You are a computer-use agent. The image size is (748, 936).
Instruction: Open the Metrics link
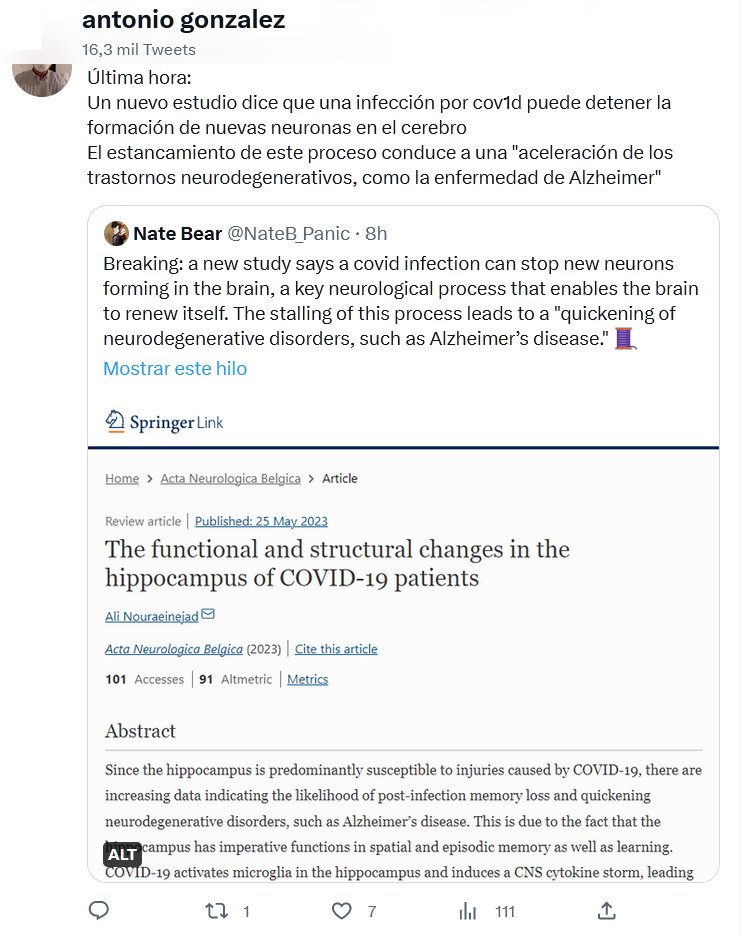pos(307,679)
